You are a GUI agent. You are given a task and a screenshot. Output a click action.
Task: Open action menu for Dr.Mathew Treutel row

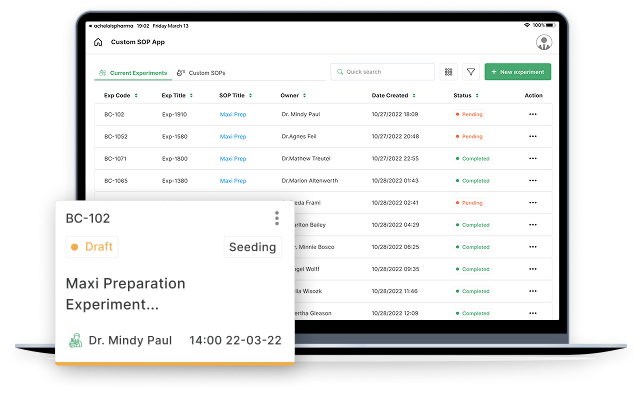[532, 158]
